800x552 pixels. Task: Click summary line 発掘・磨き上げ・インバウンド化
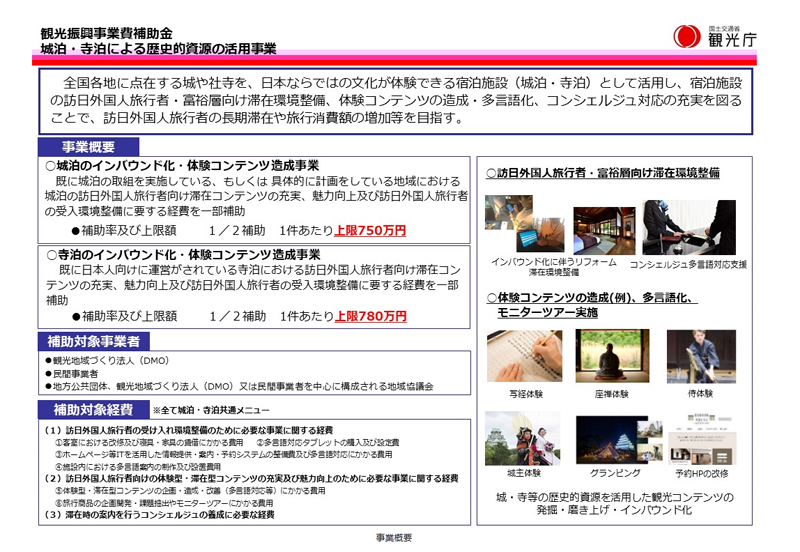click(614, 510)
